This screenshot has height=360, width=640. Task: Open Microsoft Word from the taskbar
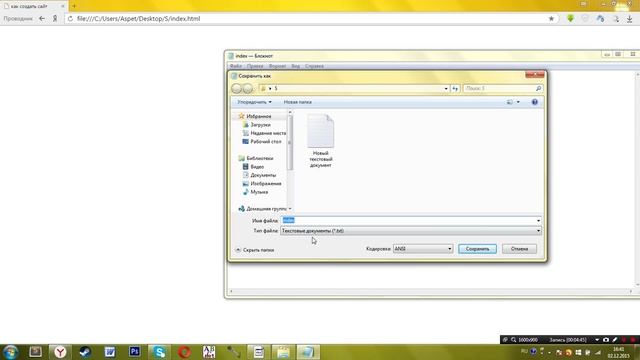110,352
